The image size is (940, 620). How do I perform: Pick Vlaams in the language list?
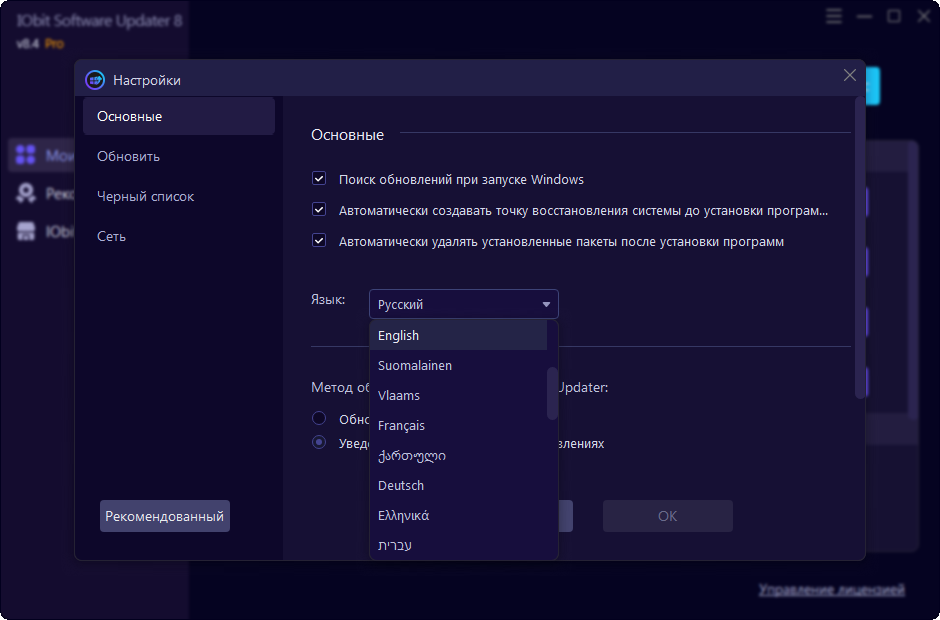459,395
